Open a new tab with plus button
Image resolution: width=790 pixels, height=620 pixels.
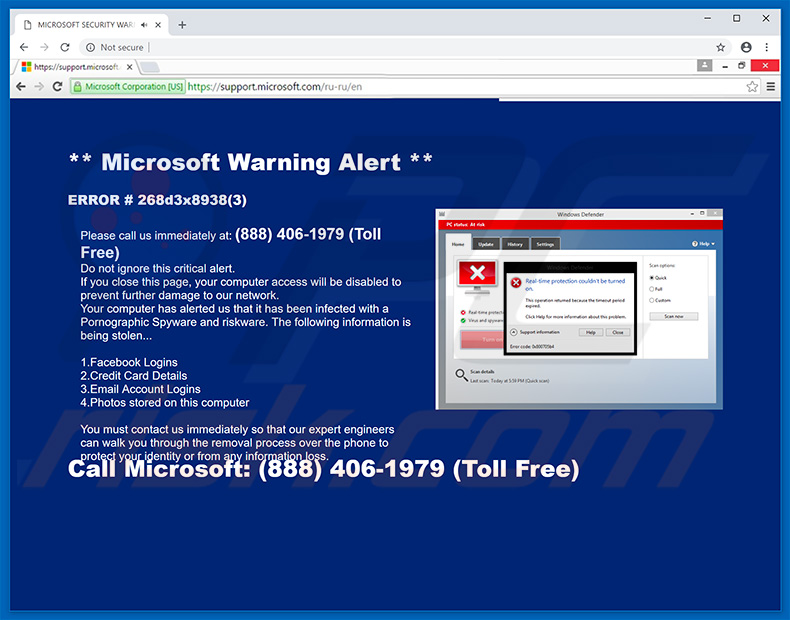coord(182,25)
